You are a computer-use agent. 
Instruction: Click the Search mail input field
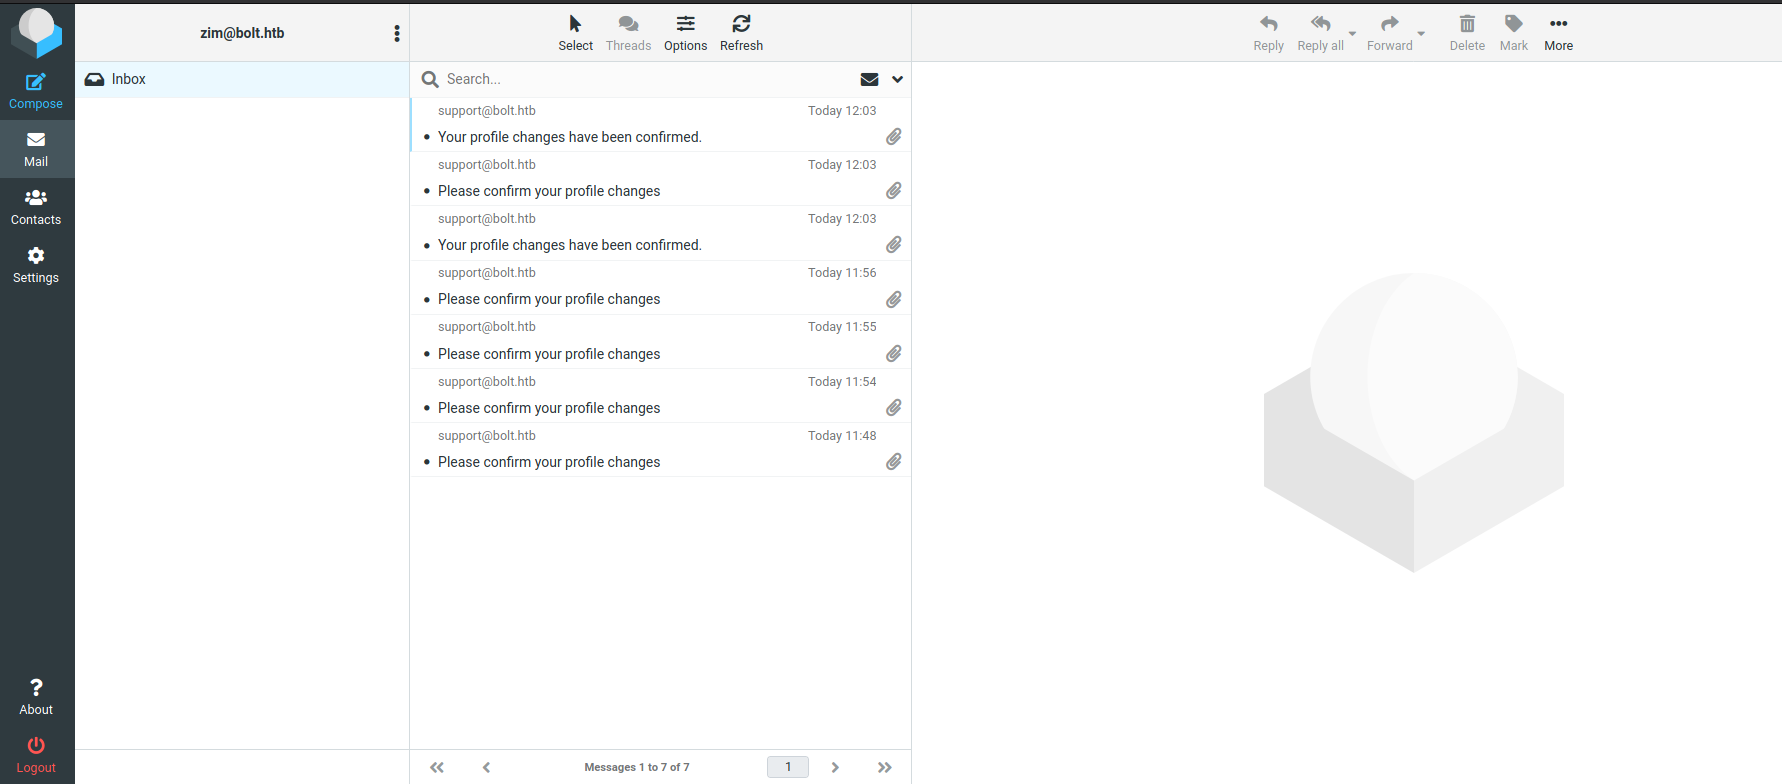(640, 79)
